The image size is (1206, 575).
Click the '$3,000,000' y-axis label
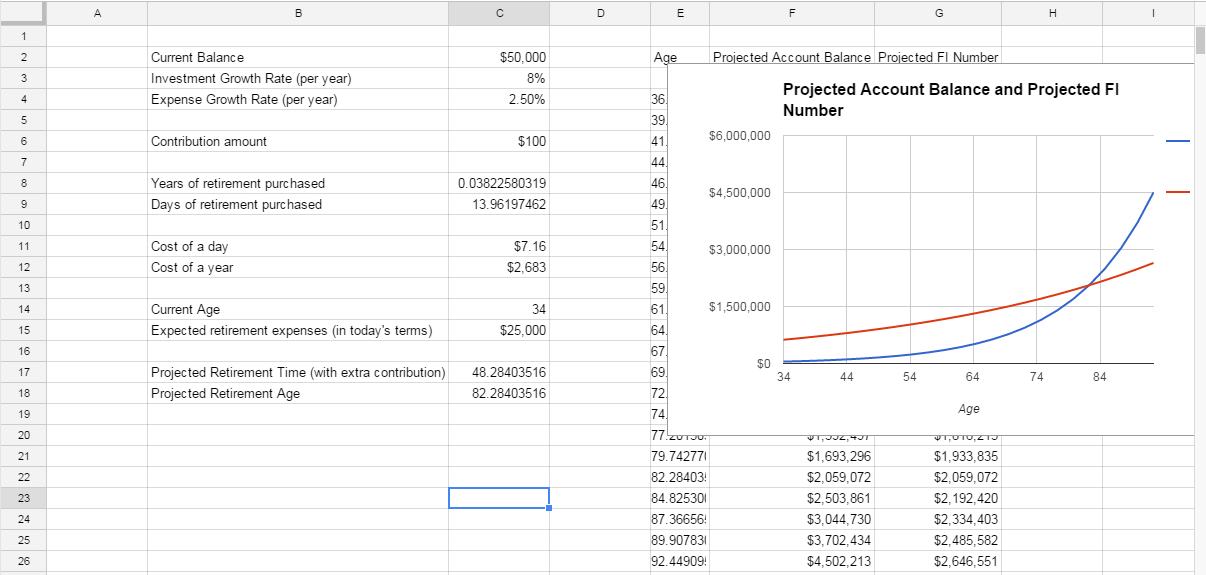[739, 249]
